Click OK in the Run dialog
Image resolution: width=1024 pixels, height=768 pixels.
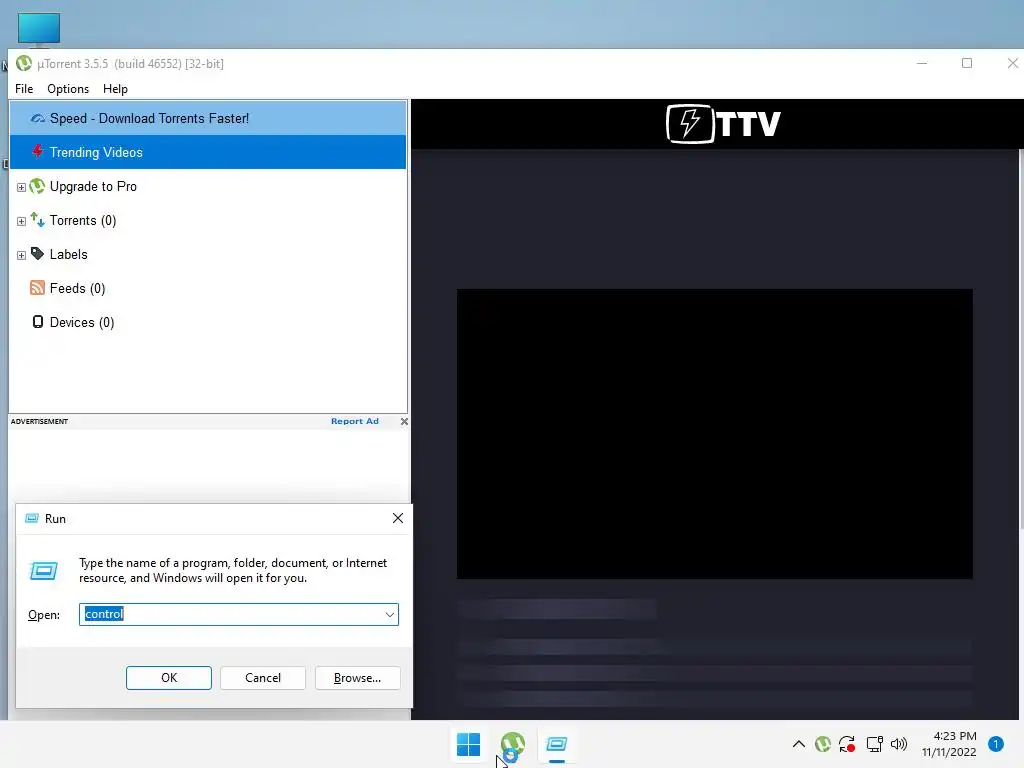168,678
